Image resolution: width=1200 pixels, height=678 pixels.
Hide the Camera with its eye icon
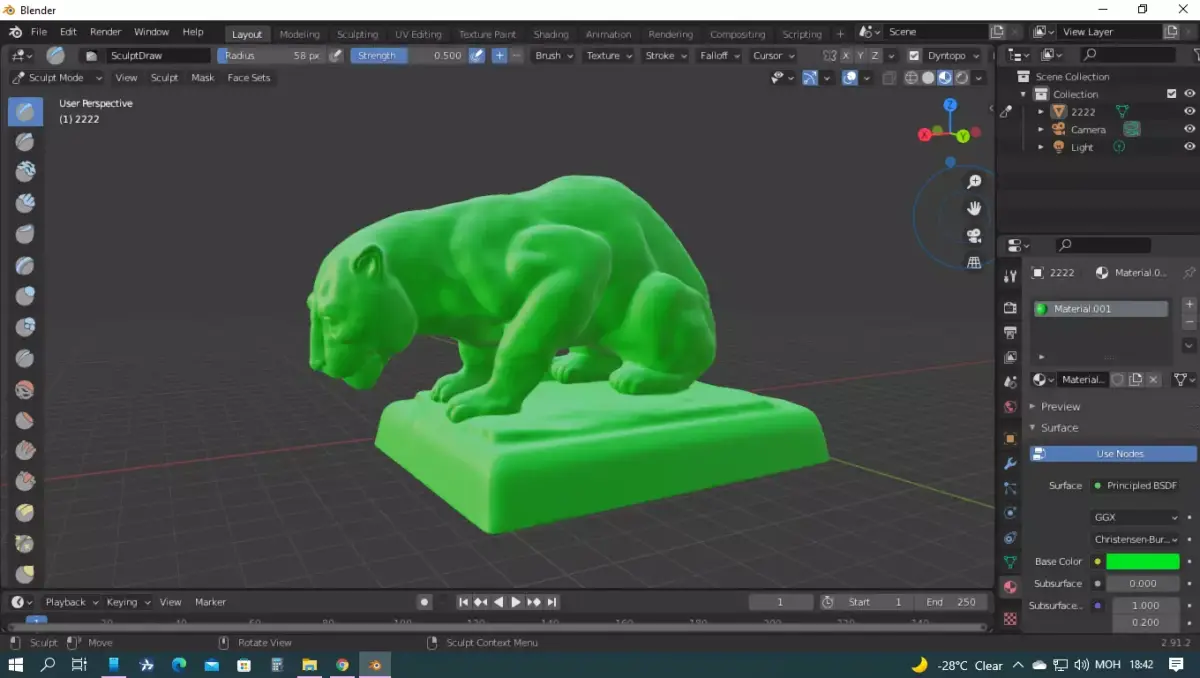pos(1189,129)
